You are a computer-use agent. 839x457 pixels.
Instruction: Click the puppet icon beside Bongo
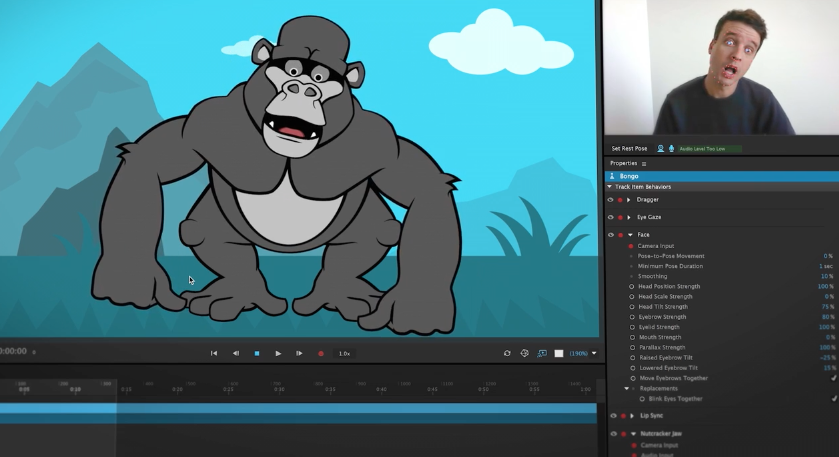pyautogui.click(x=612, y=176)
